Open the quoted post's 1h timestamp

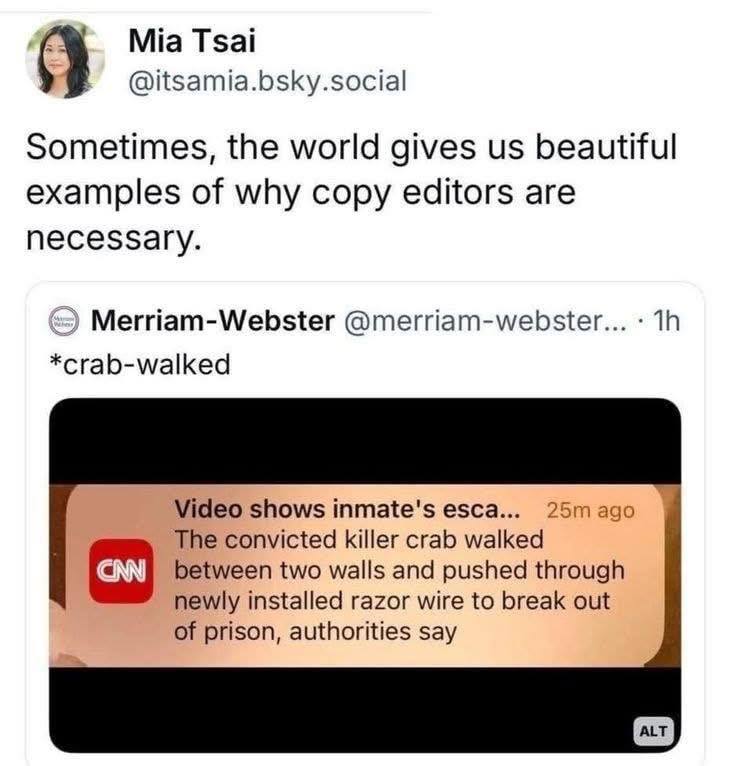[663, 322]
